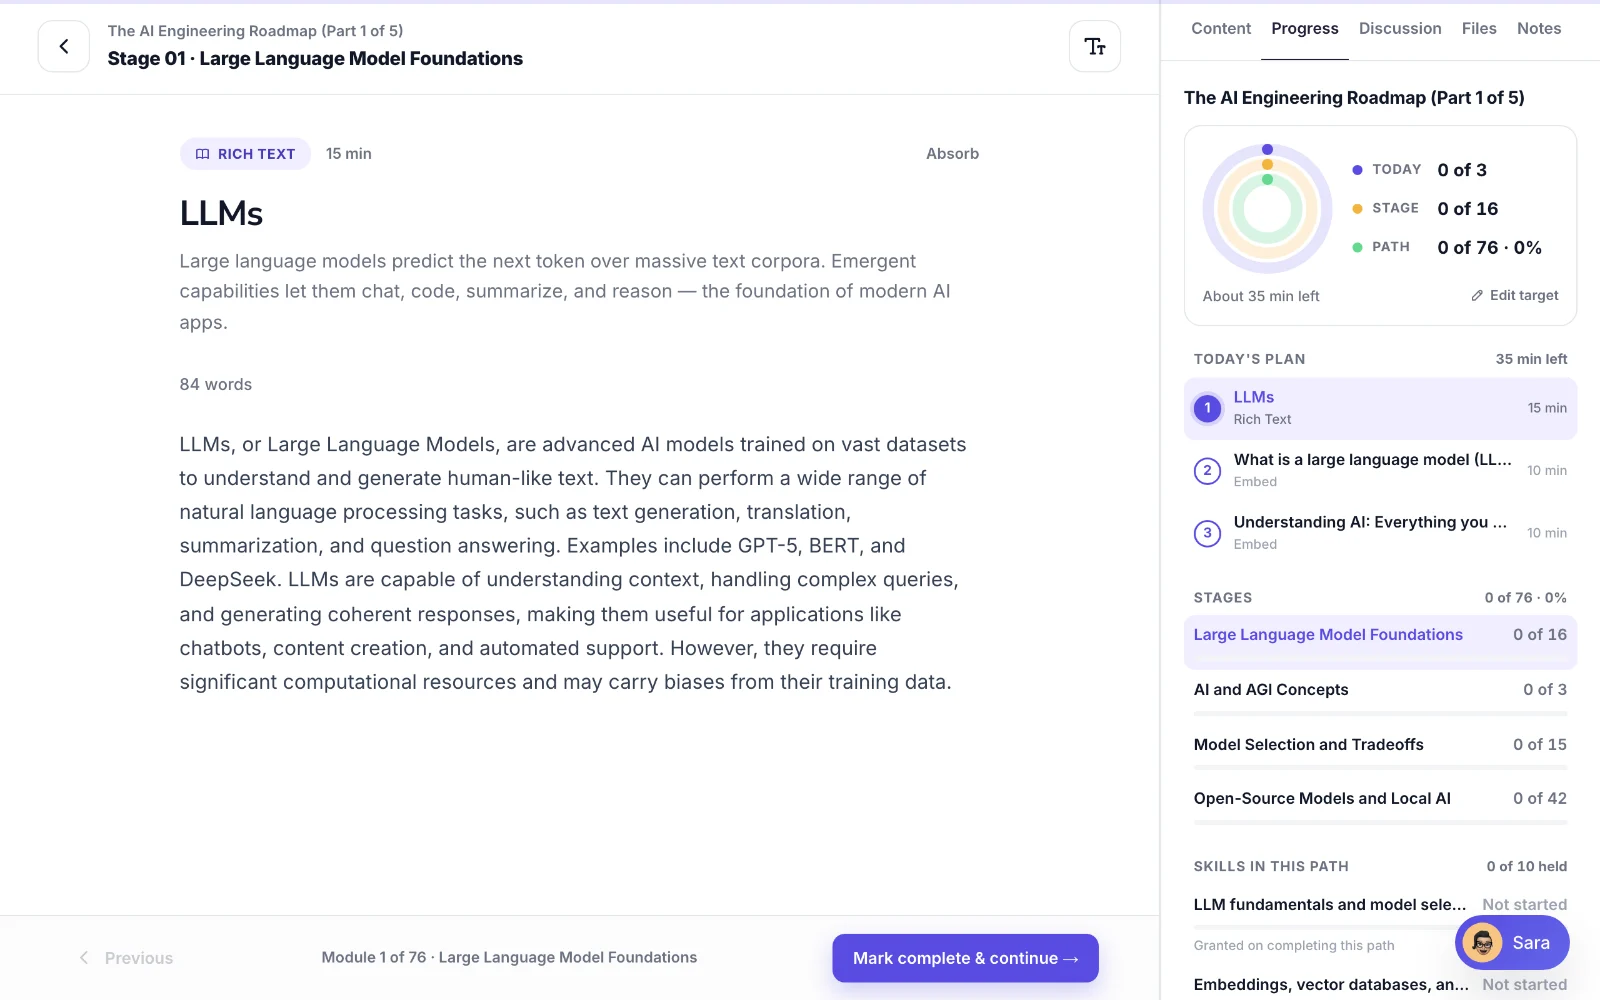1600x1000 pixels.
Task: Open 'Understanding AI: Everything you' embed
Action: click(x=1380, y=533)
